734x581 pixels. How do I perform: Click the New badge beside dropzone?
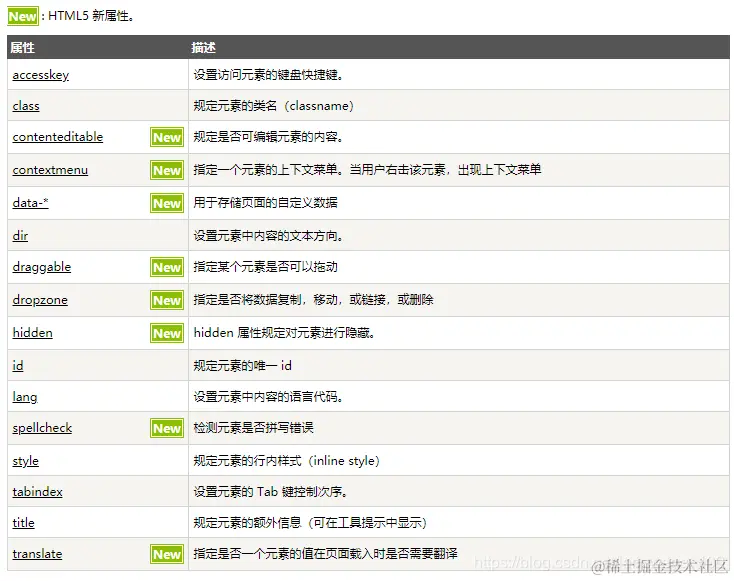tap(167, 300)
